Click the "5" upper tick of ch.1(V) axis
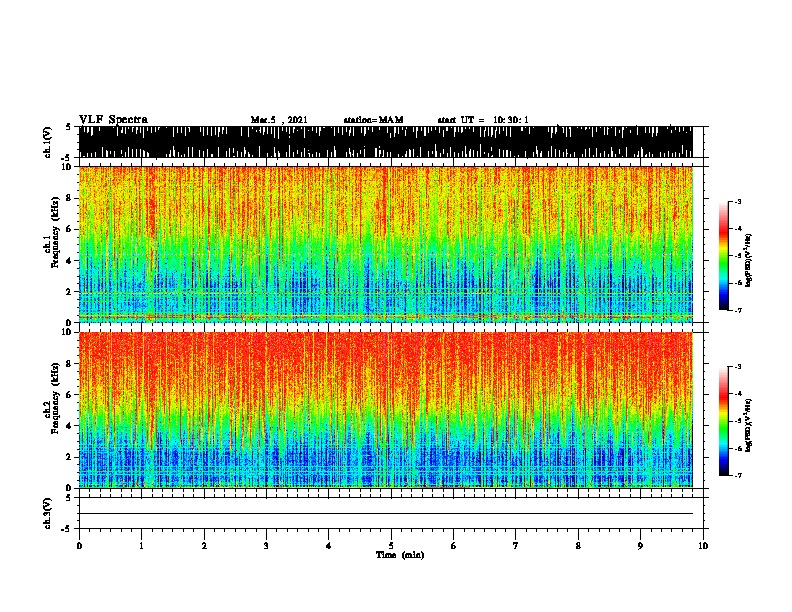 pyautogui.click(x=68, y=127)
